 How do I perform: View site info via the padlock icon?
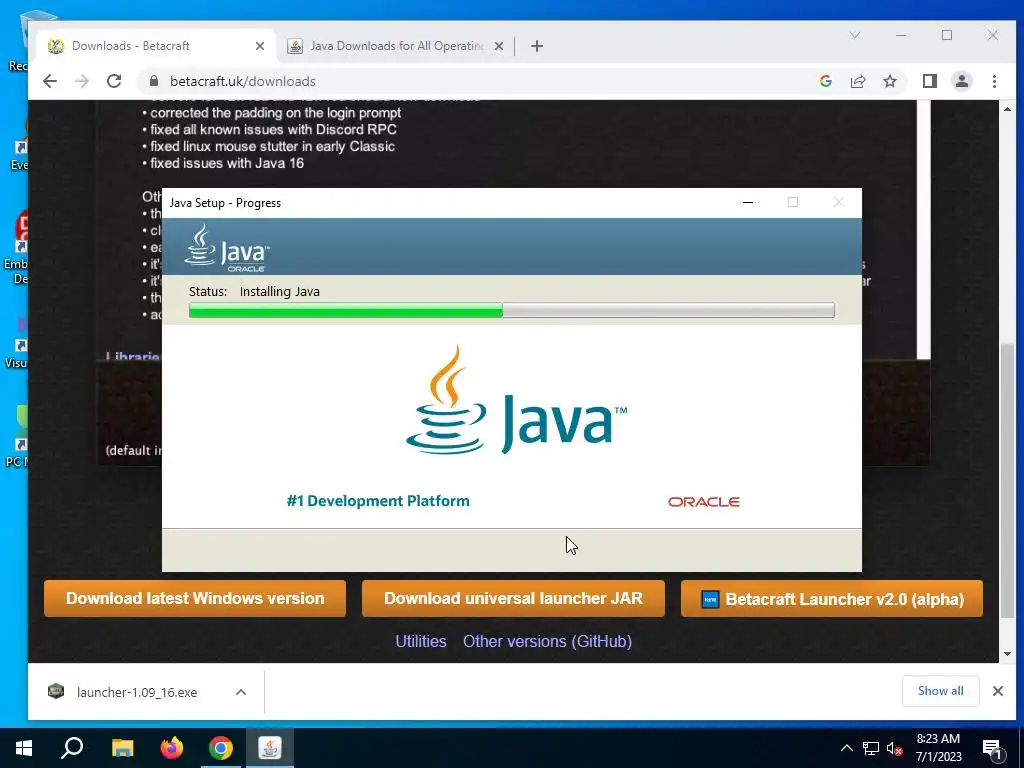(154, 81)
